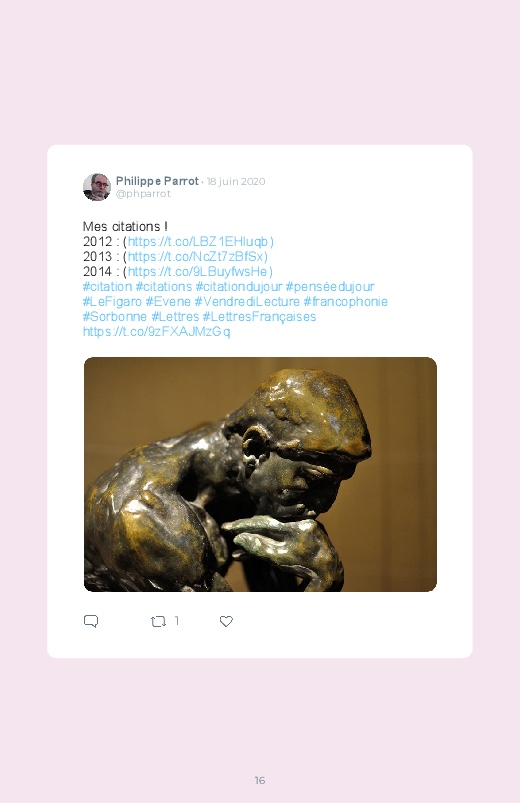Screen dimensions: 520x803
Task: Open the 18 juin 2020 date
Action: pos(236,181)
